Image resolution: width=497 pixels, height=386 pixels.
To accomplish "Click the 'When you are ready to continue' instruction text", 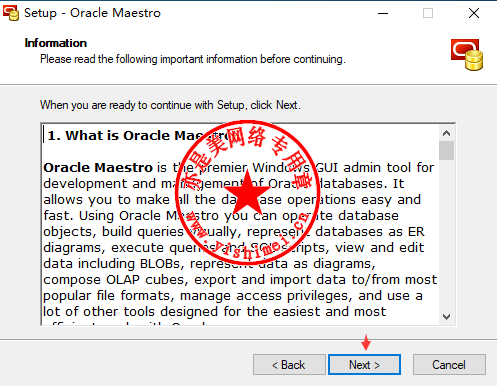I will [170, 105].
